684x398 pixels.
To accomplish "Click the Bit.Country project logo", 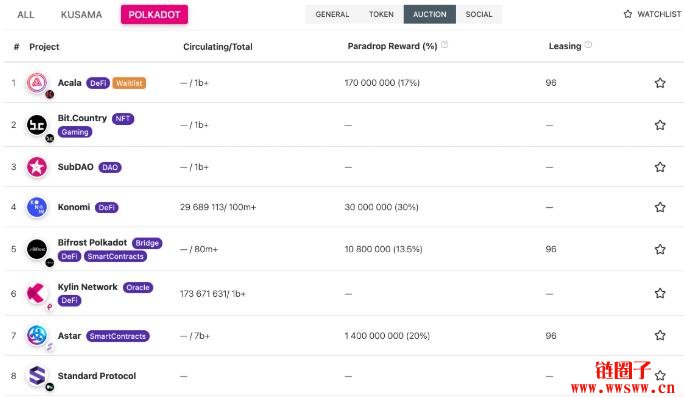I will pos(37,125).
